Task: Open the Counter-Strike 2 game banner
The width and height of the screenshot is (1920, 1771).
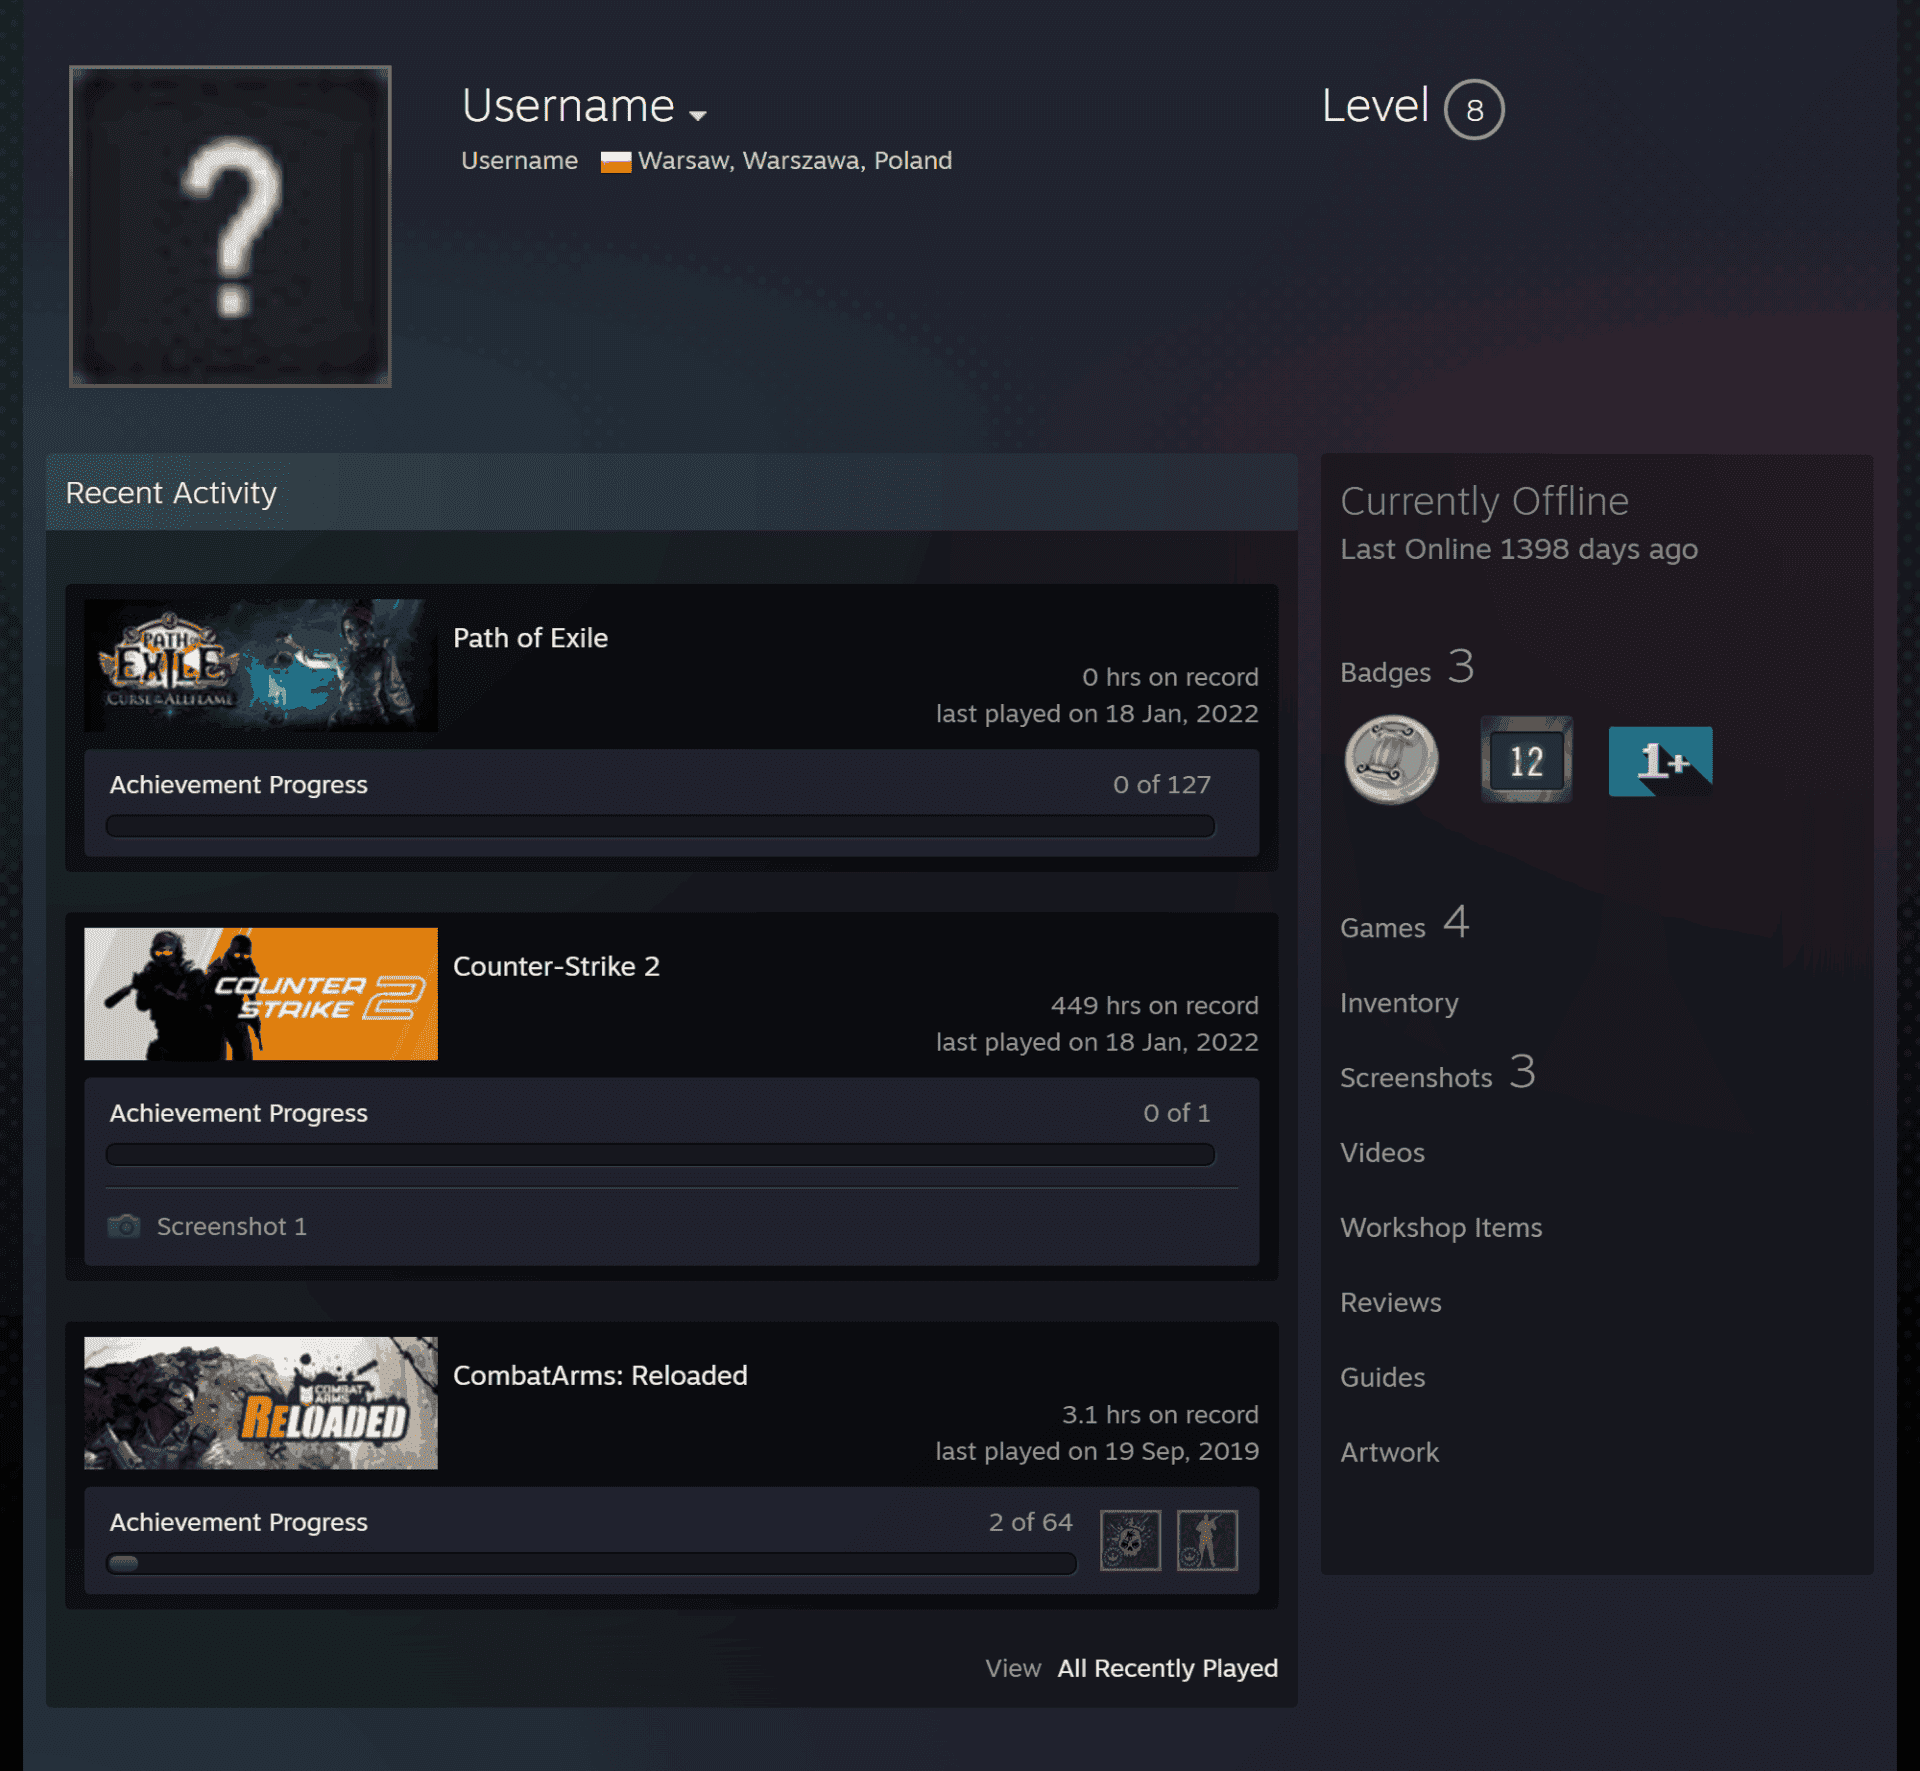Action: [x=261, y=994]
